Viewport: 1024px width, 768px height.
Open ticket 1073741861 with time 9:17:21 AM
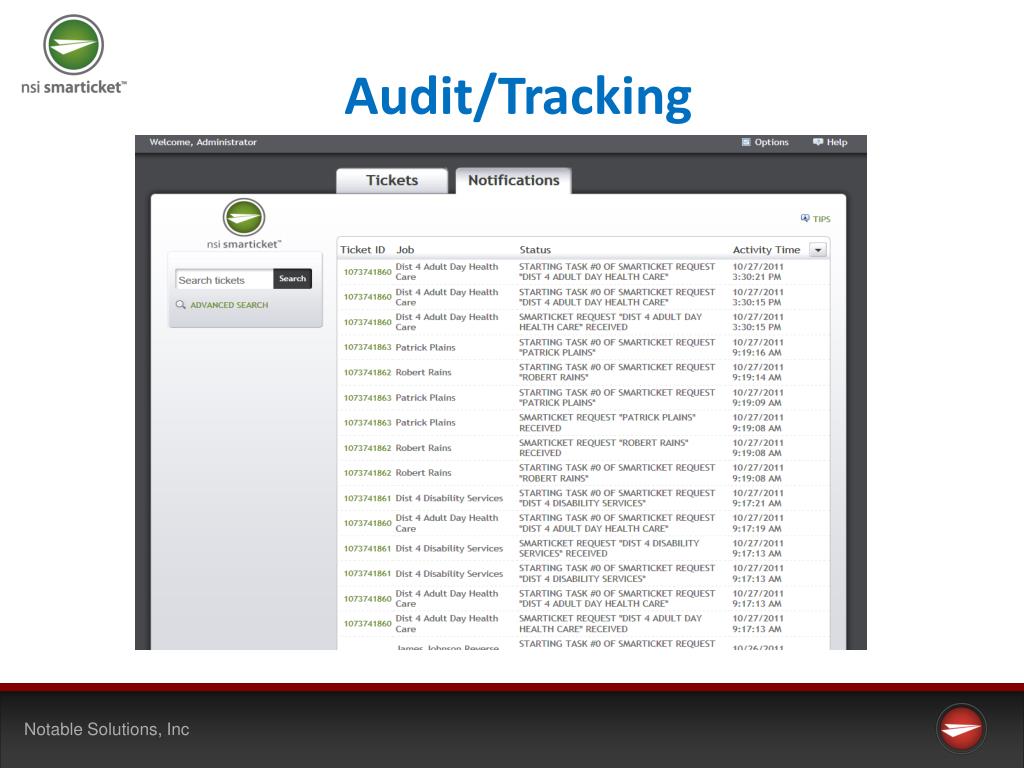coord(367,498)
